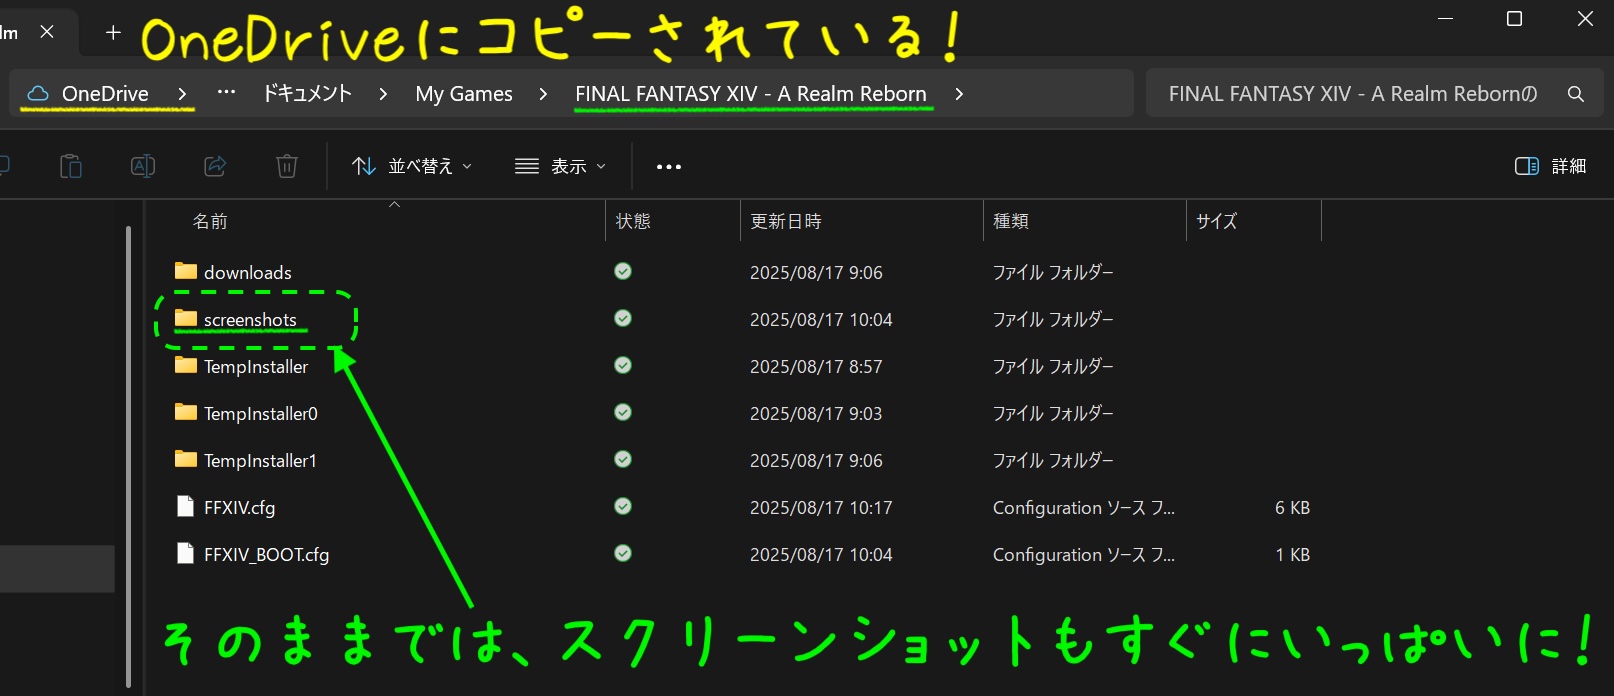Click sync status icon for FFXIV_BOOT.cfg
The height and width of the screenshot is (696, 1614).
[x=623, y=553]
